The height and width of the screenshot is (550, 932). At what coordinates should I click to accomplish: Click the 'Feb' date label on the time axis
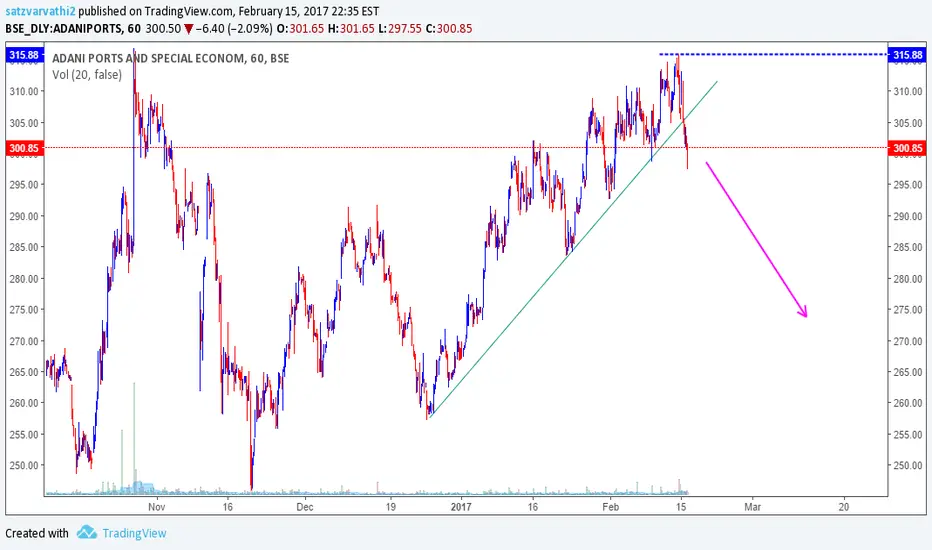tap(610, 507)
